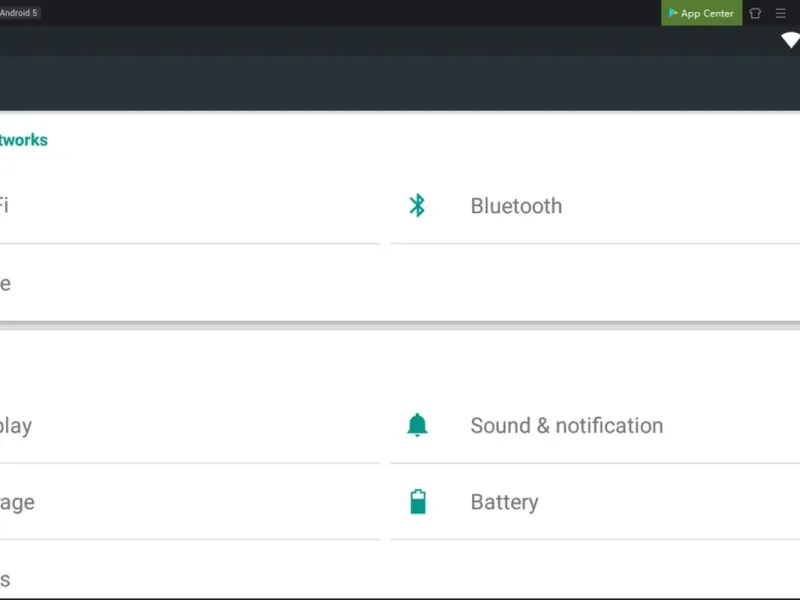Viewport: 800px width, 600px height.
Task: Open the hamburger menu in title bar
Action: 781,13
